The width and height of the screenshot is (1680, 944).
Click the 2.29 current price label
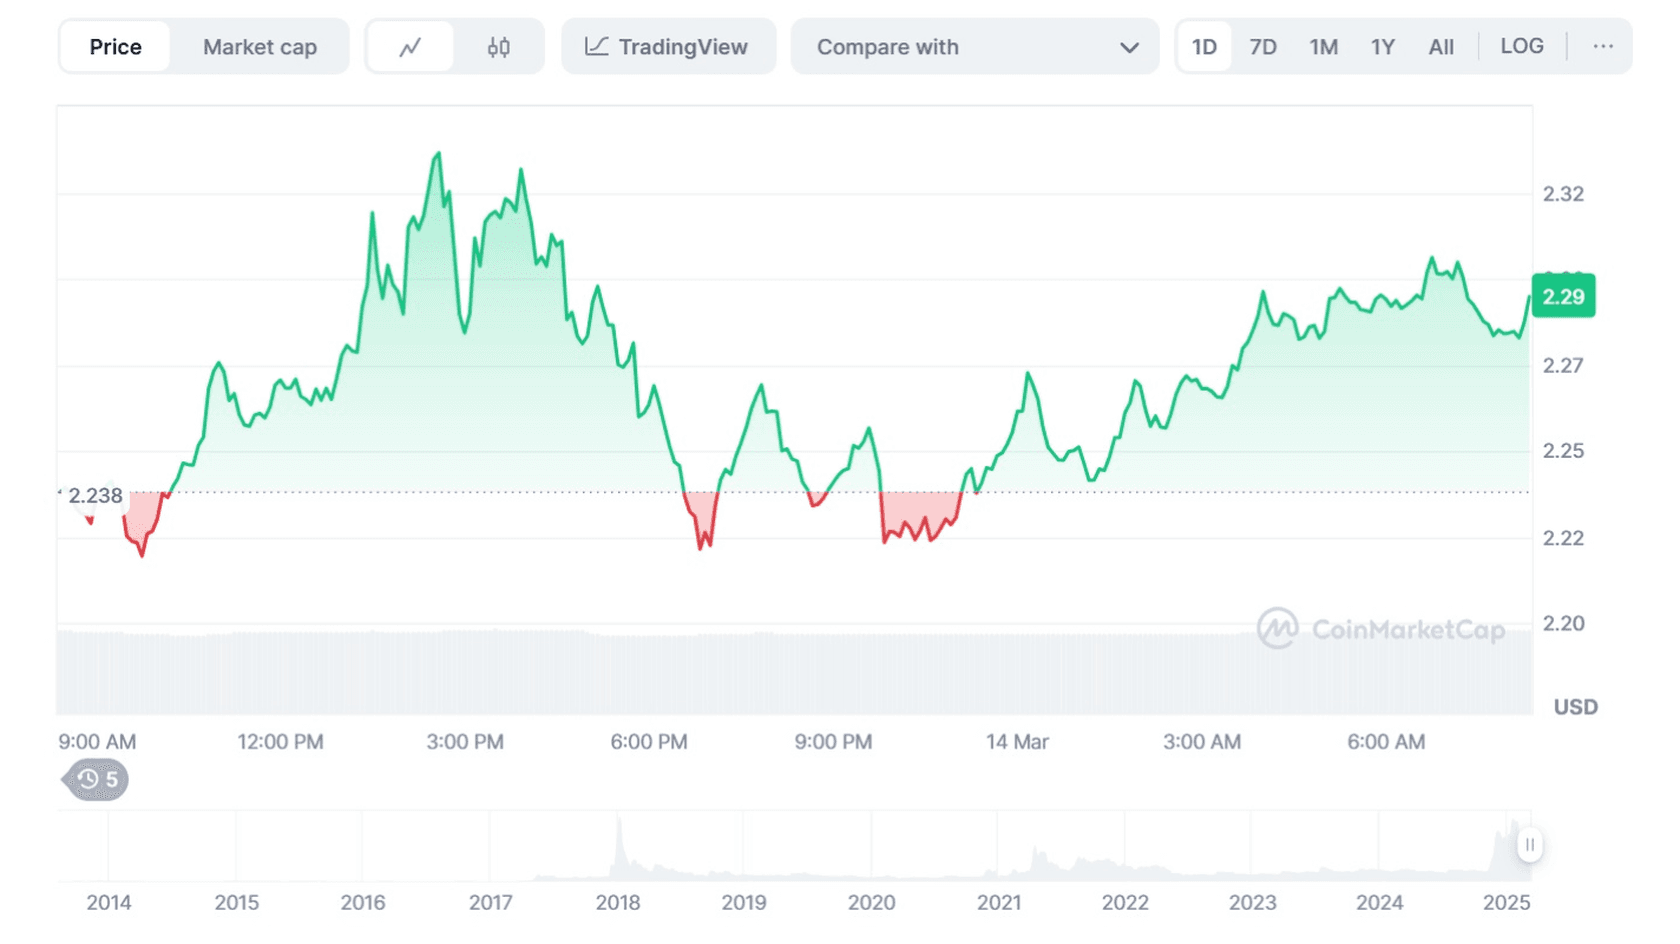click(1562, 297)
